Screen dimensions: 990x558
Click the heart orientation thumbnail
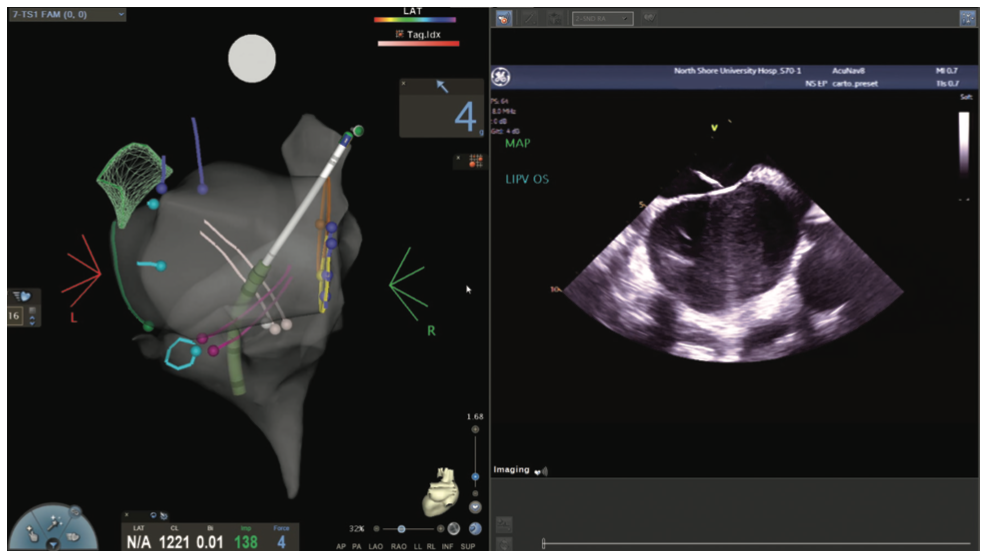439,492
